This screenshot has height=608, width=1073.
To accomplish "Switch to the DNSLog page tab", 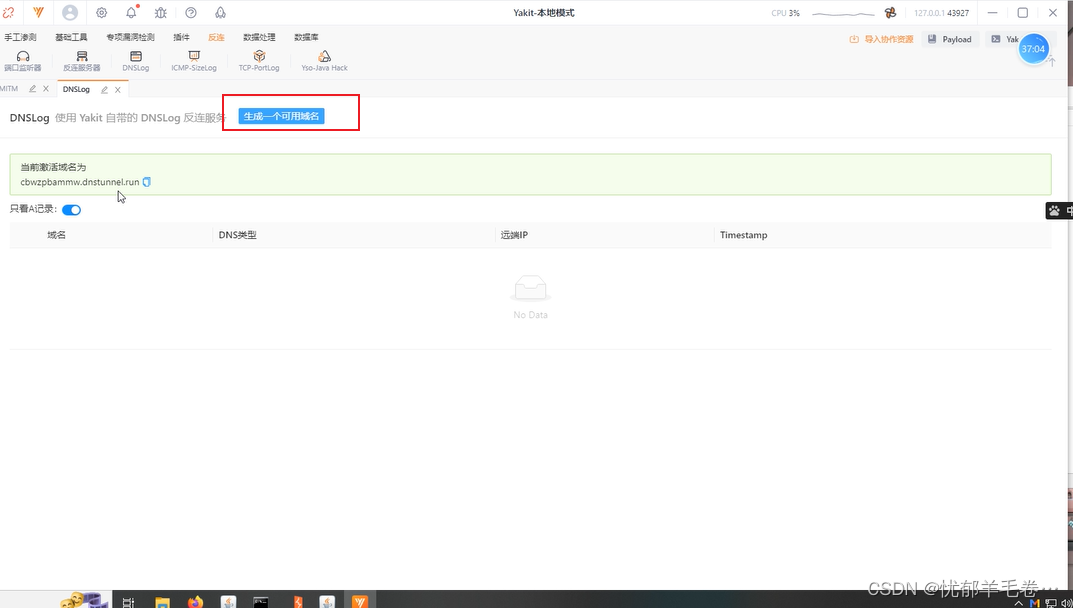I will point(76,90).
